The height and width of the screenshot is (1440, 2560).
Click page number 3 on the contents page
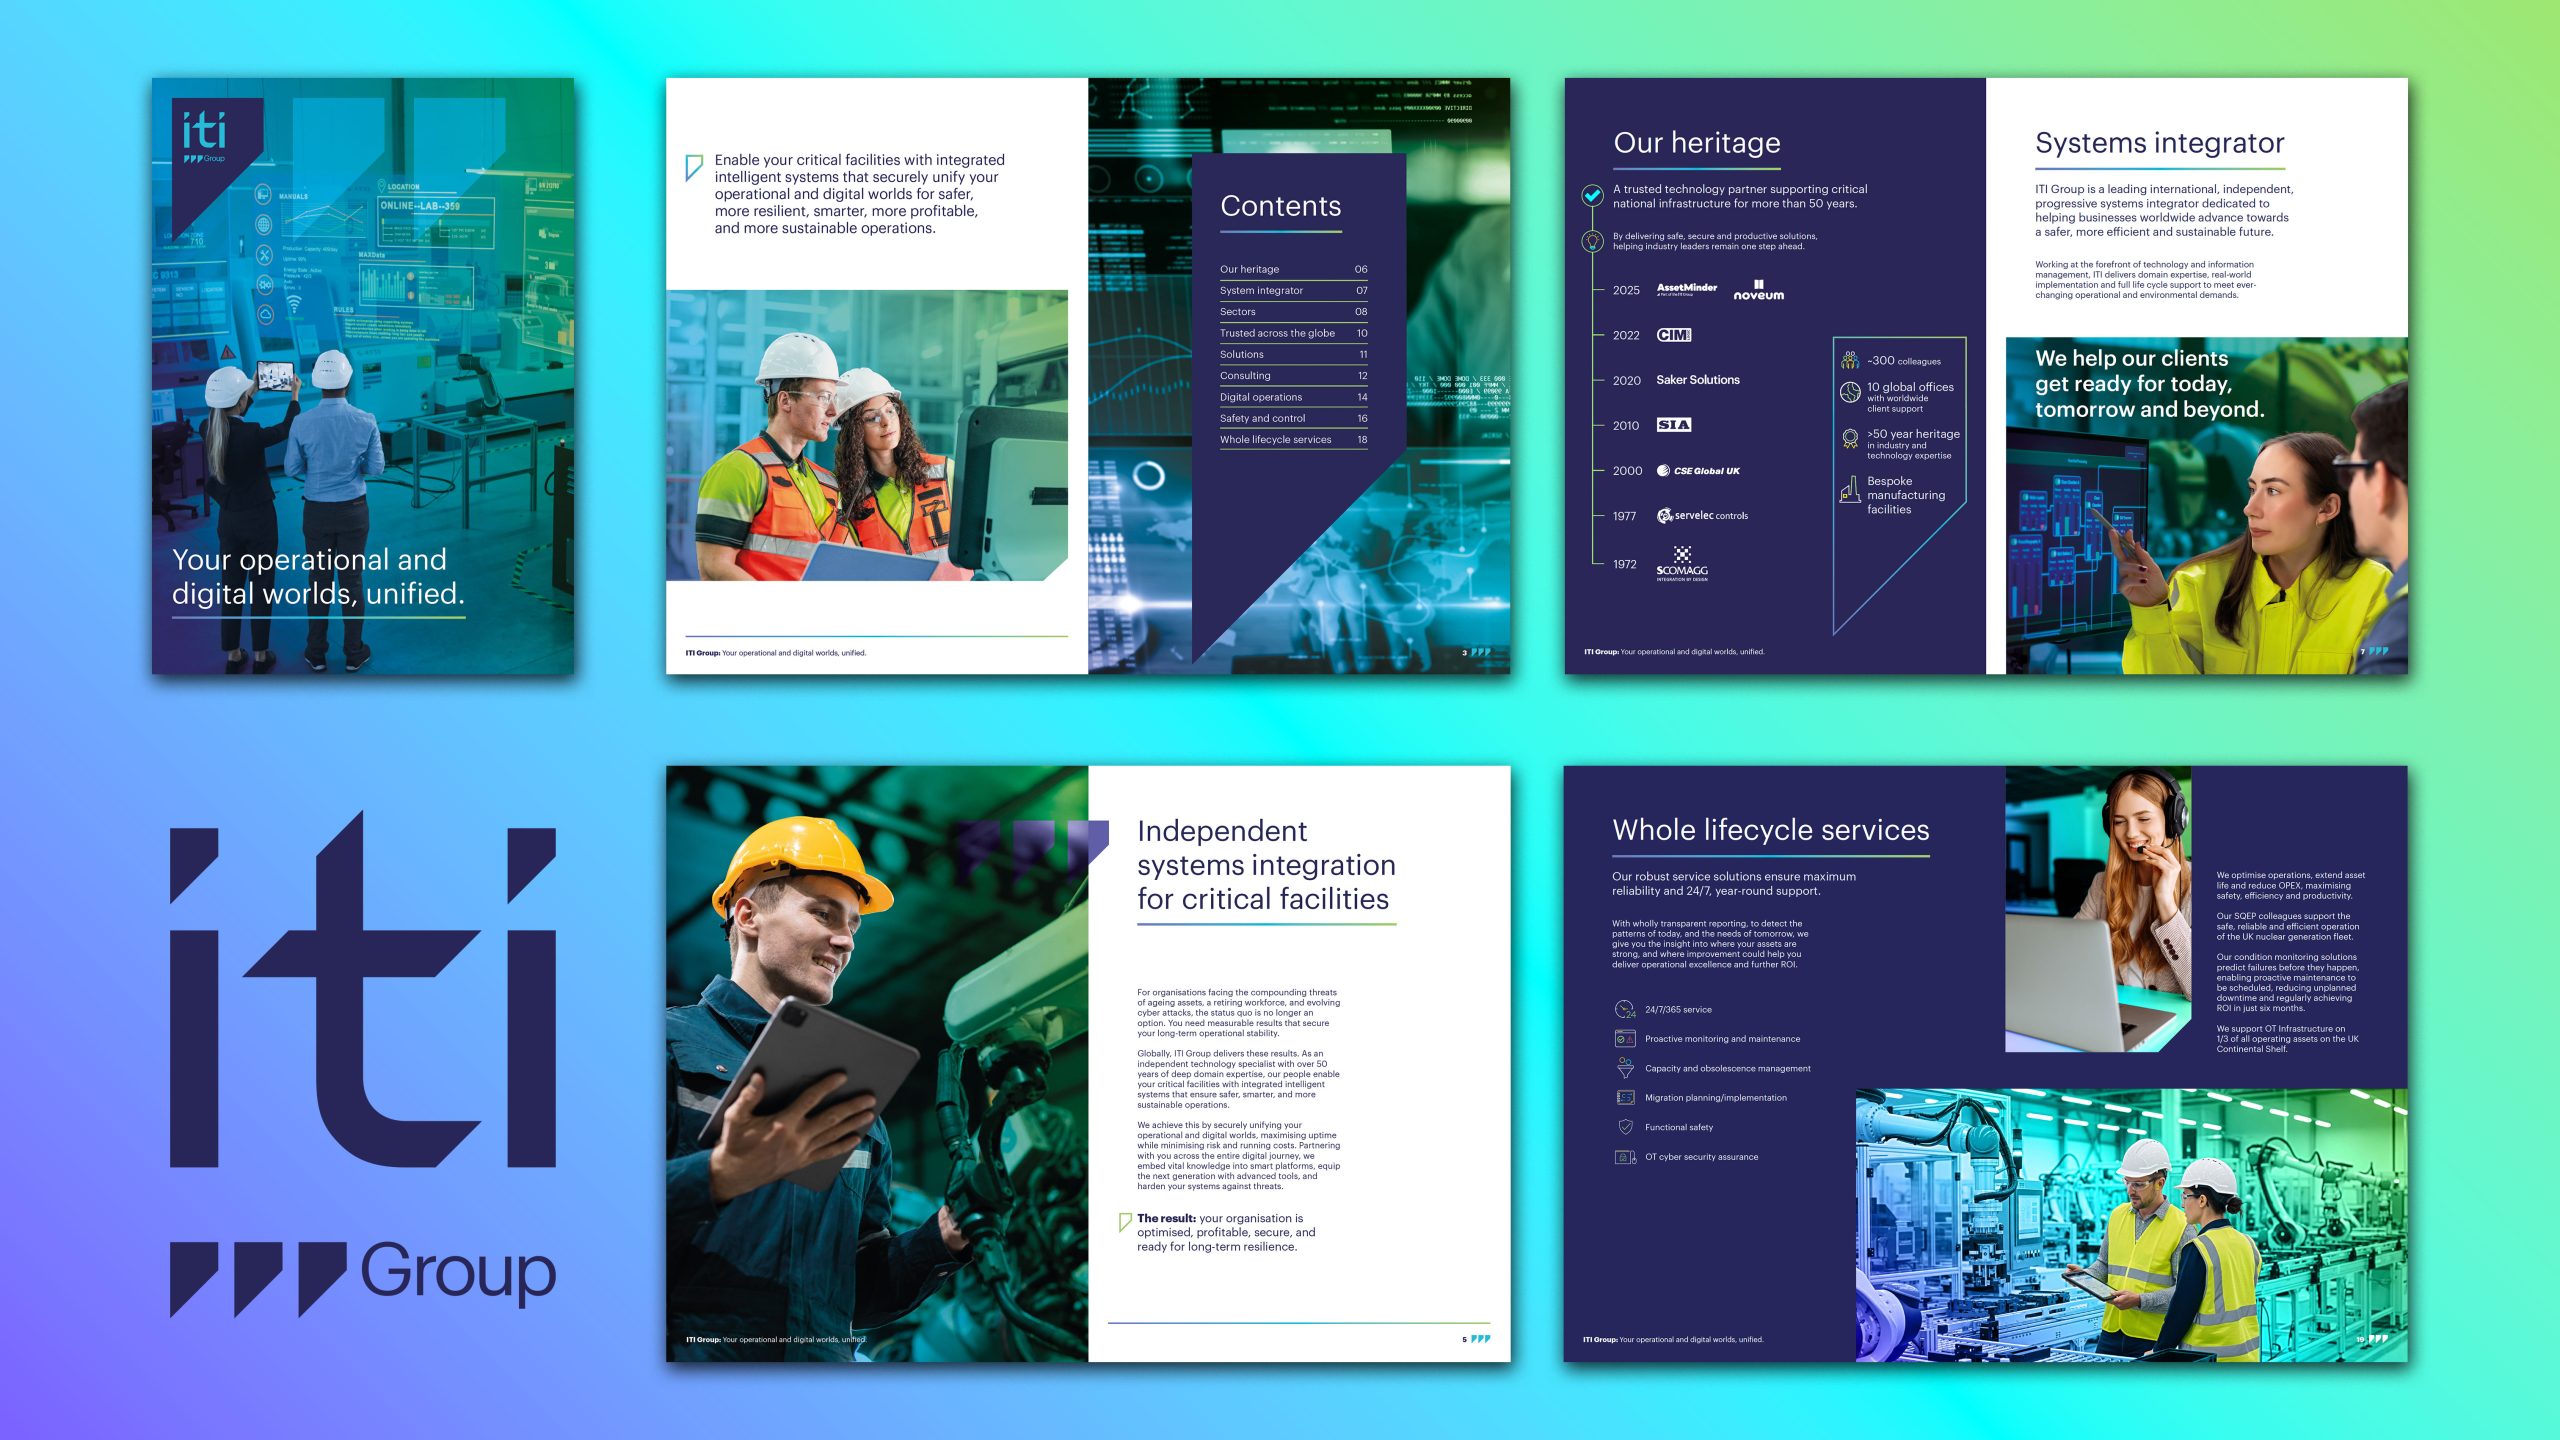point(1465,653)
